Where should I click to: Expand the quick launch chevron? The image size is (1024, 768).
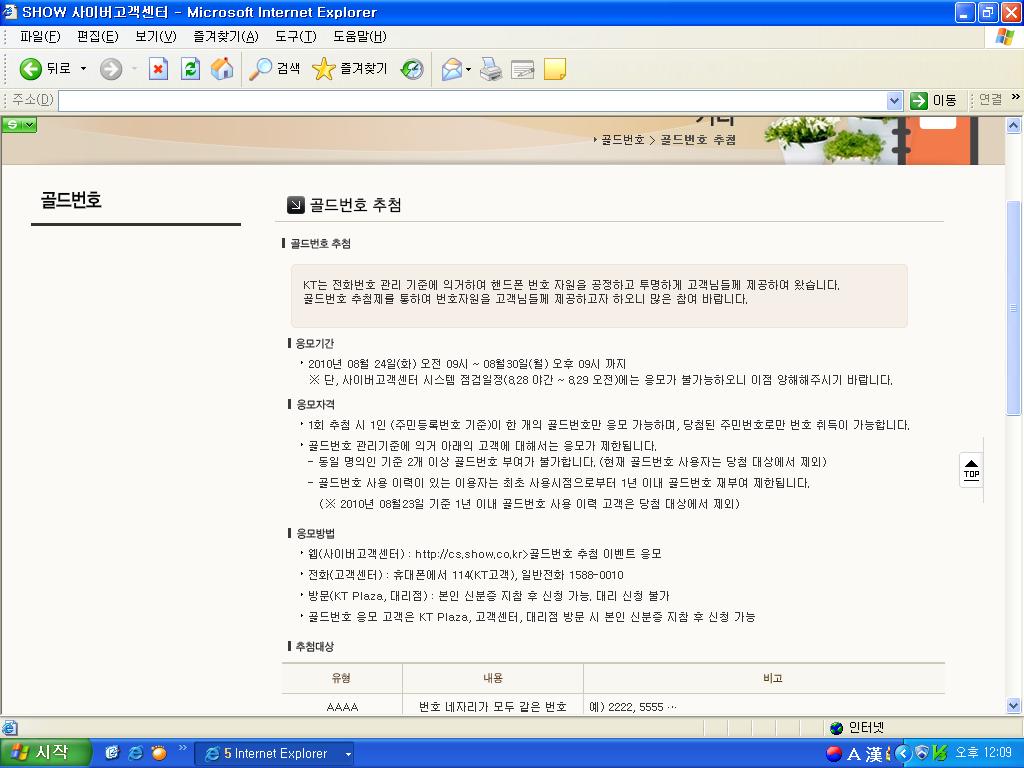182,748
